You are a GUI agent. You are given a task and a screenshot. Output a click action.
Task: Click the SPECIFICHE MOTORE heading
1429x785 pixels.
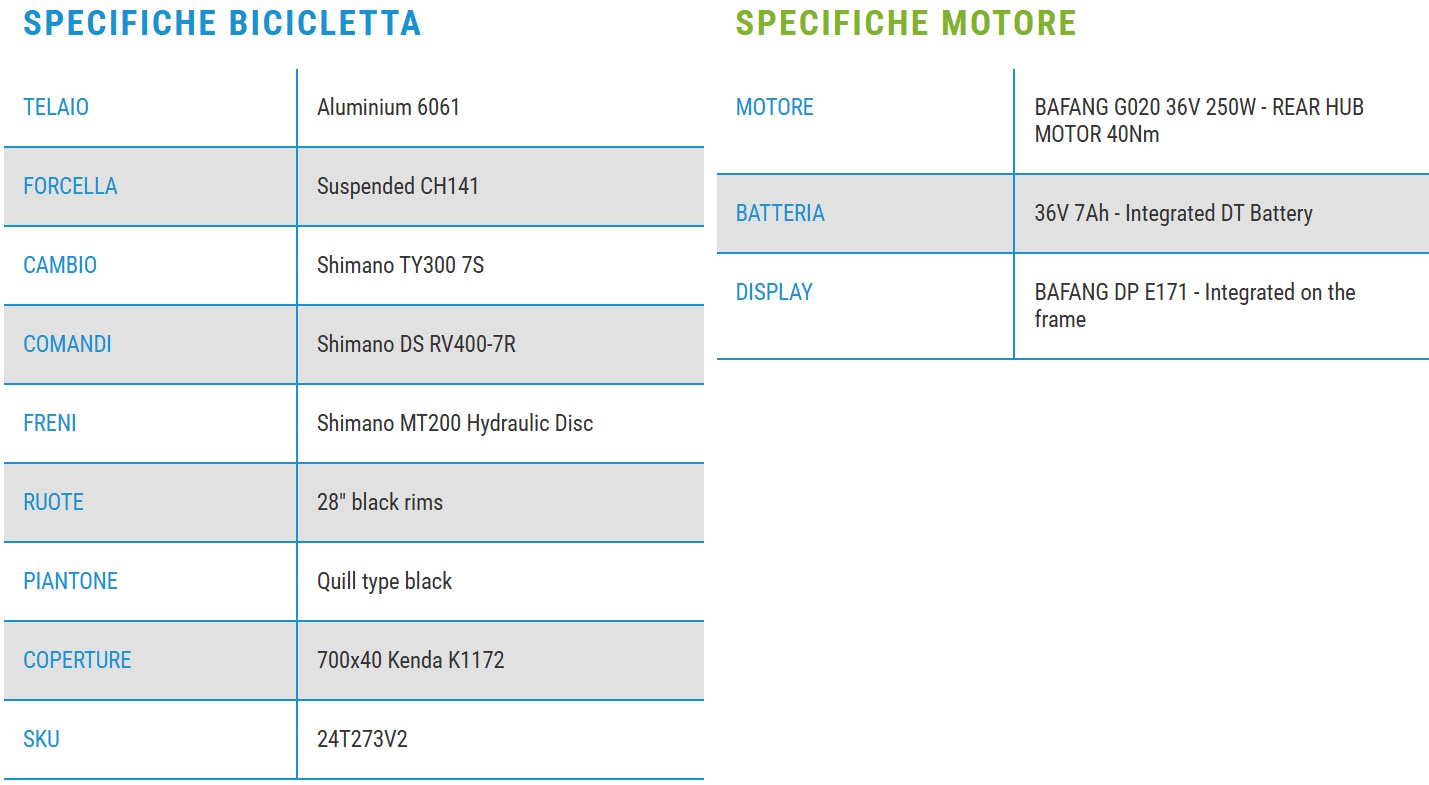click(x=905, y=23)
